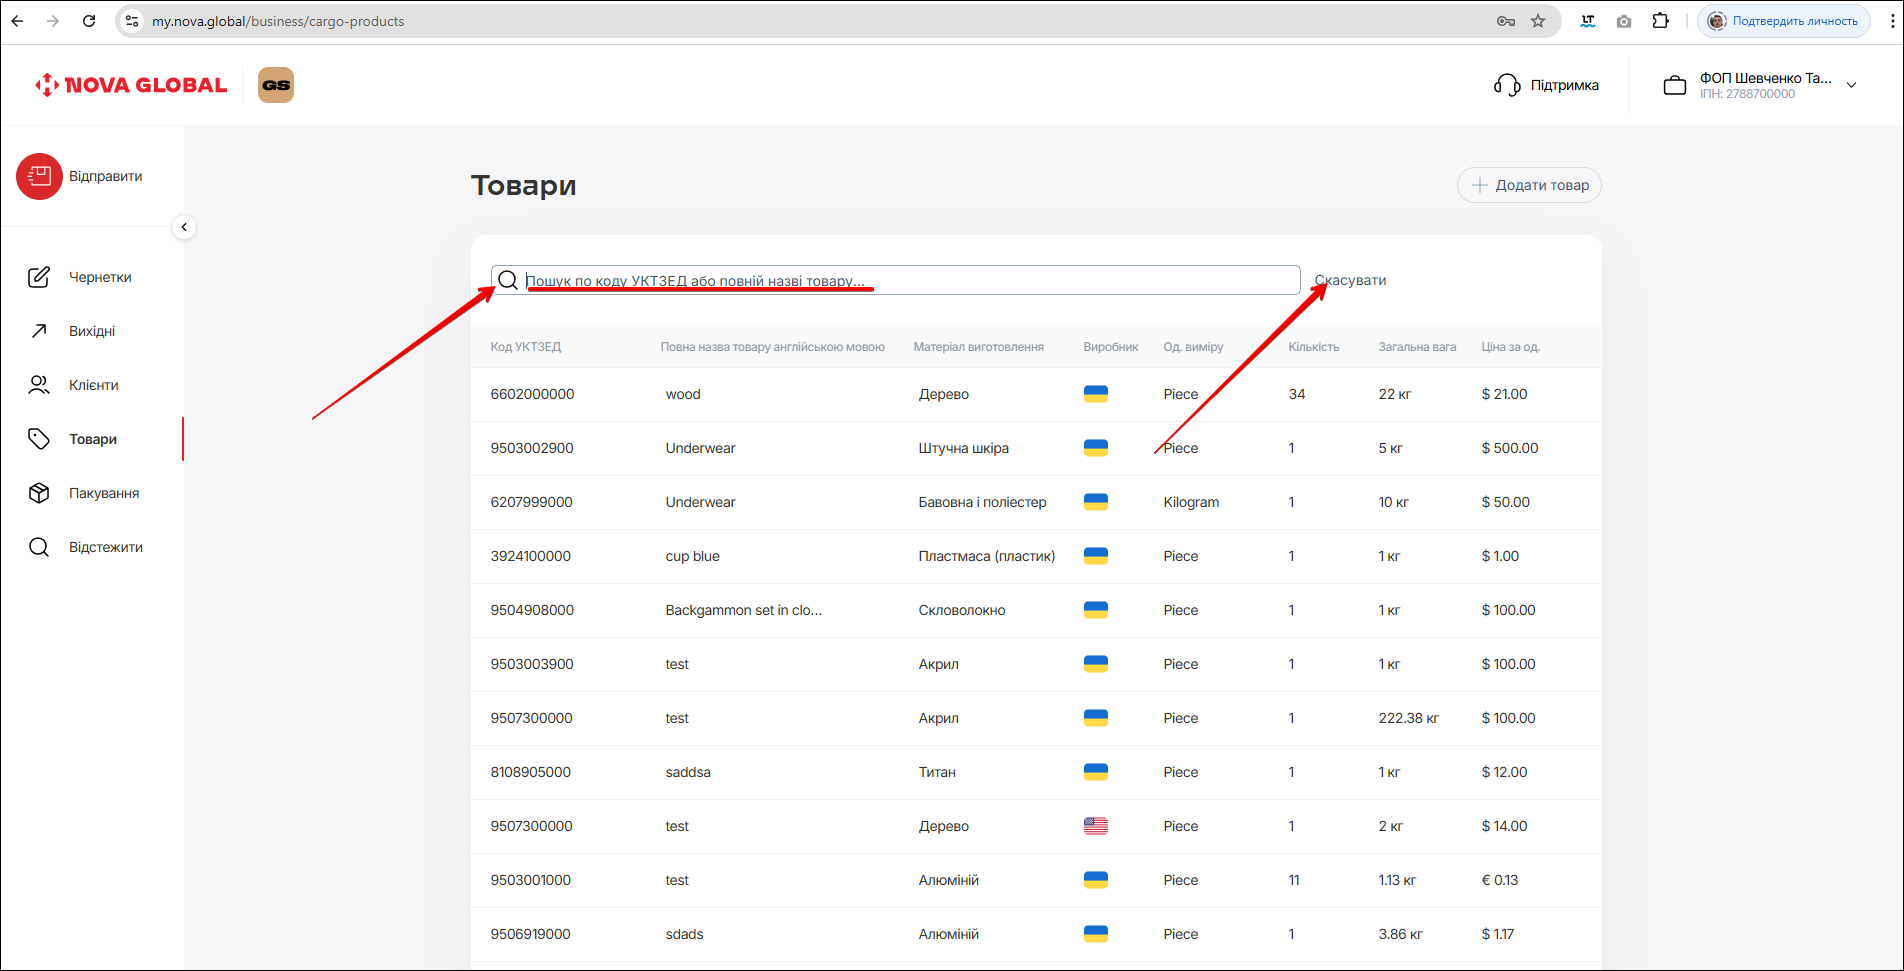
Task: Expand the ФОП Шевченко account dropdown
Action: coord(1851,85)
